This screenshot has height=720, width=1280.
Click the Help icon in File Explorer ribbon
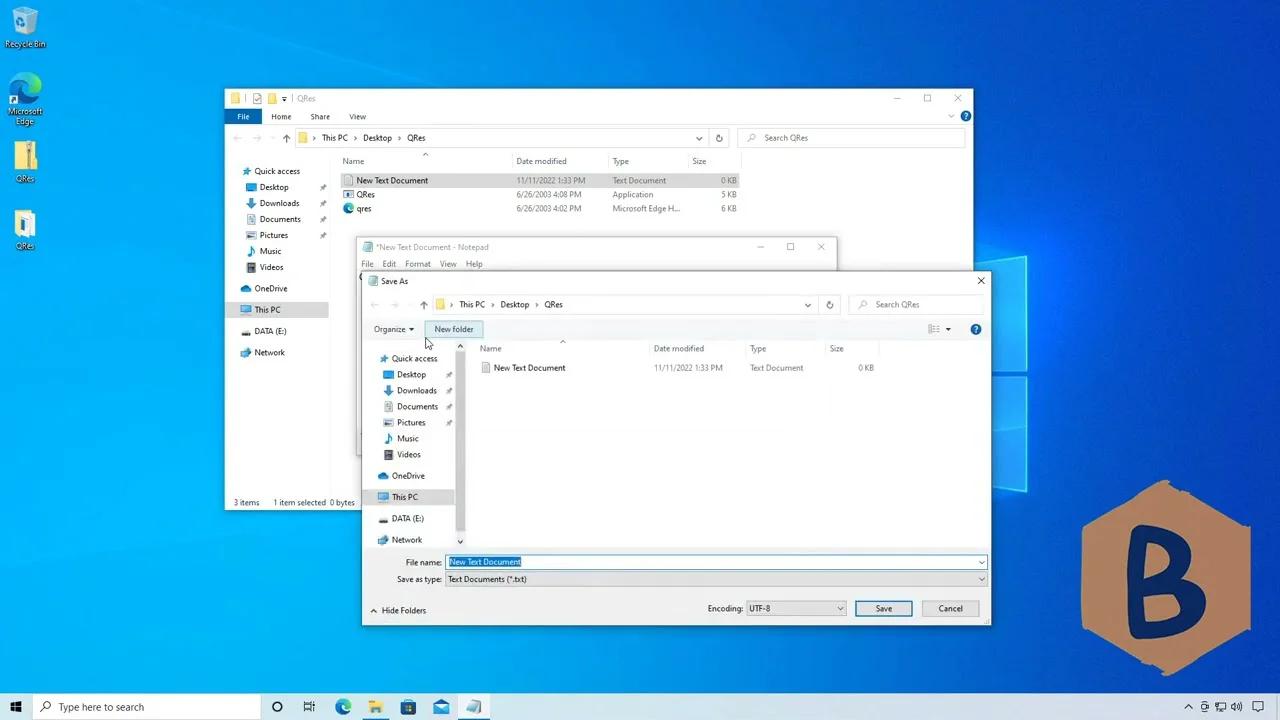click(x=965, y=115)
